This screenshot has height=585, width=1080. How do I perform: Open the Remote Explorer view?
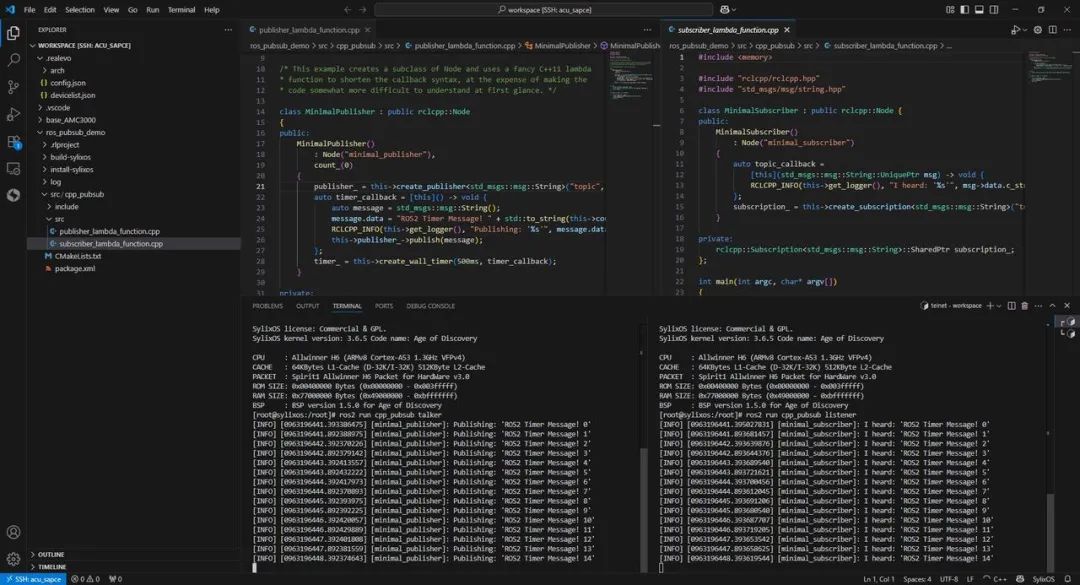13,169
